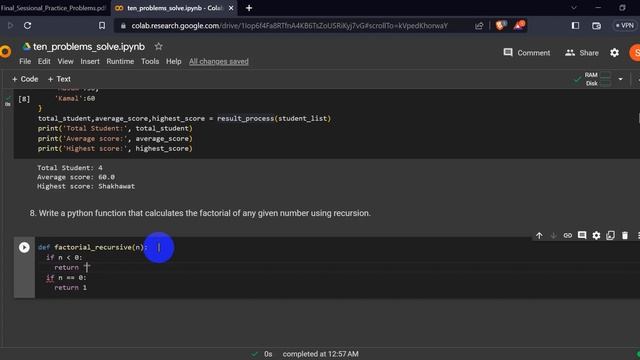640x360 pixels.
Task: Bookmark this page in the browser
Action: 102,25
